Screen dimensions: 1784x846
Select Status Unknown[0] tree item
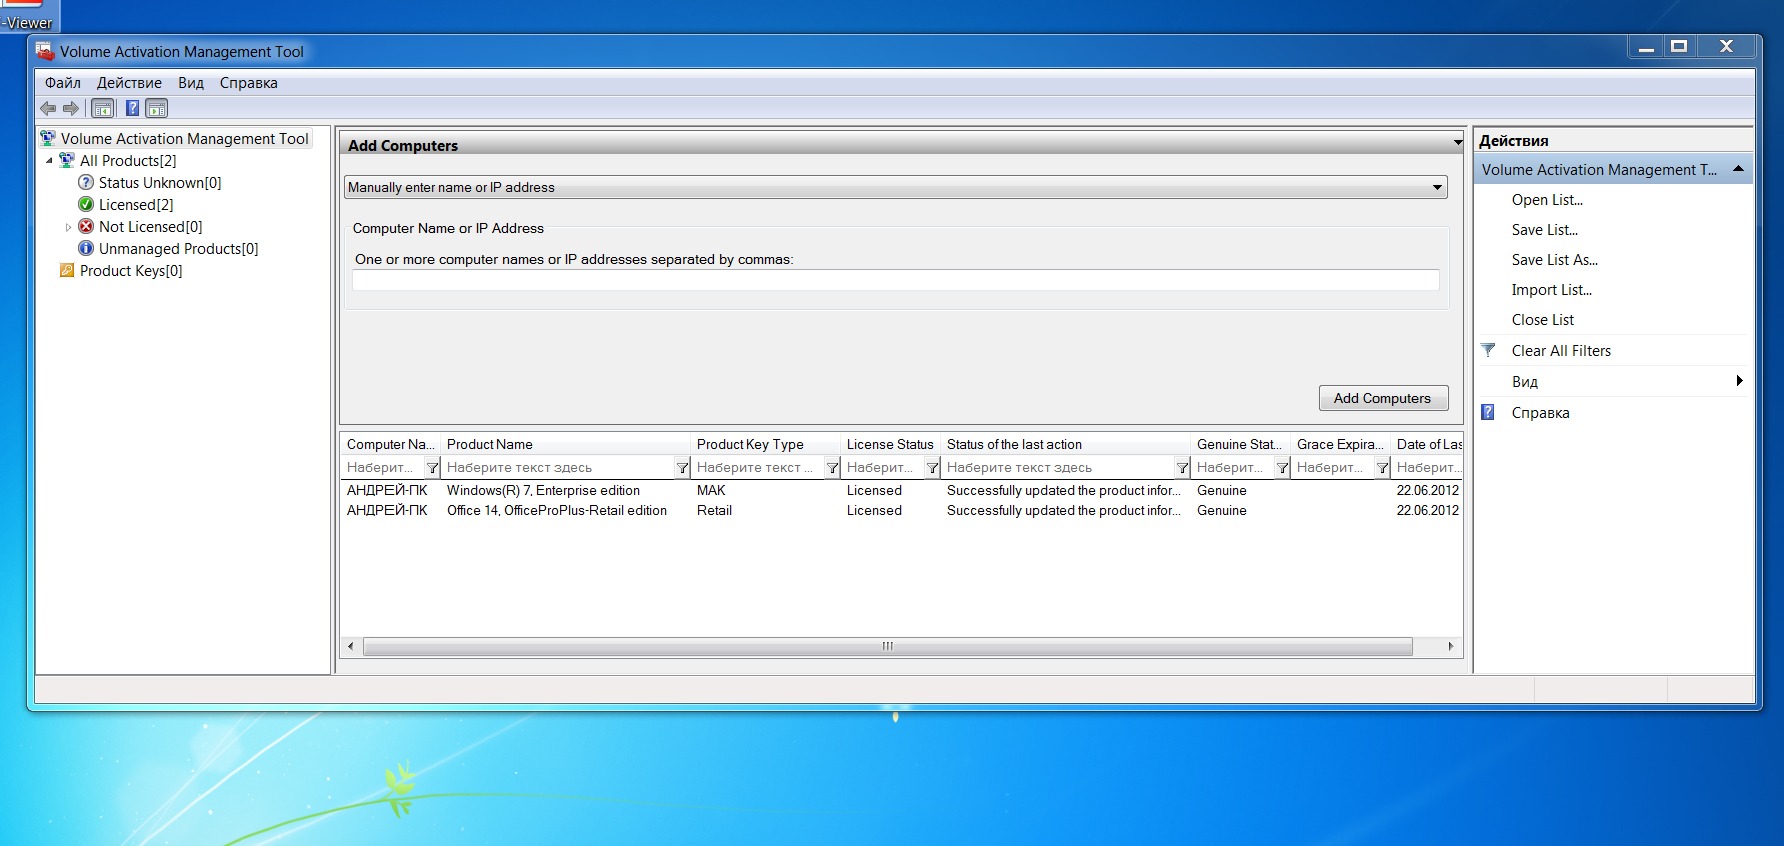pos(160,183)
